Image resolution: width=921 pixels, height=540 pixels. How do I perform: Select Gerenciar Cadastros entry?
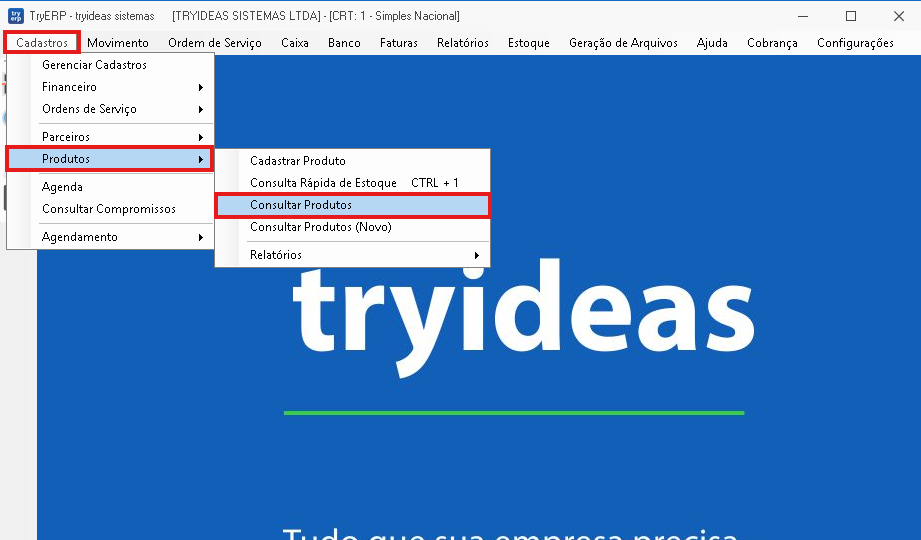(x=110, y=65)
